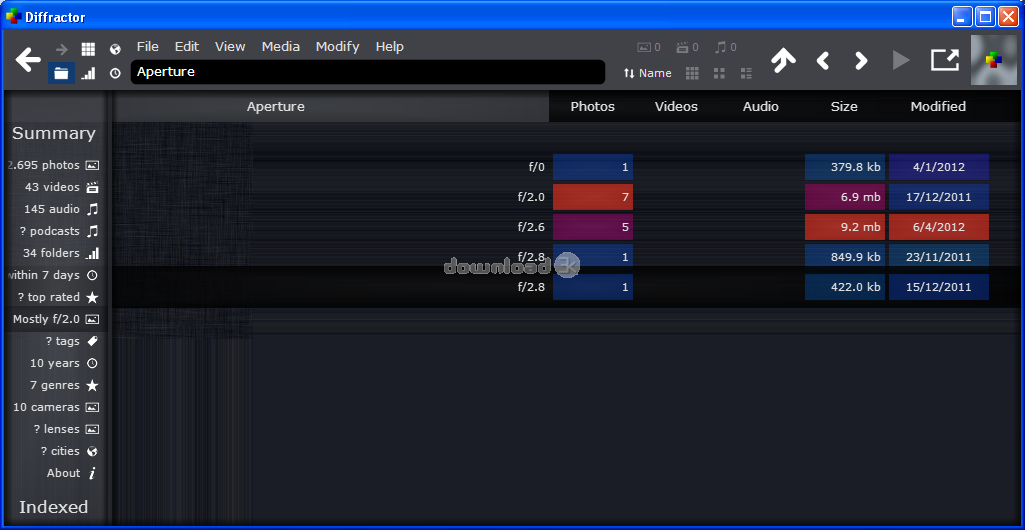
Task: Open the Name sort order dropdown
Action: 647,73
